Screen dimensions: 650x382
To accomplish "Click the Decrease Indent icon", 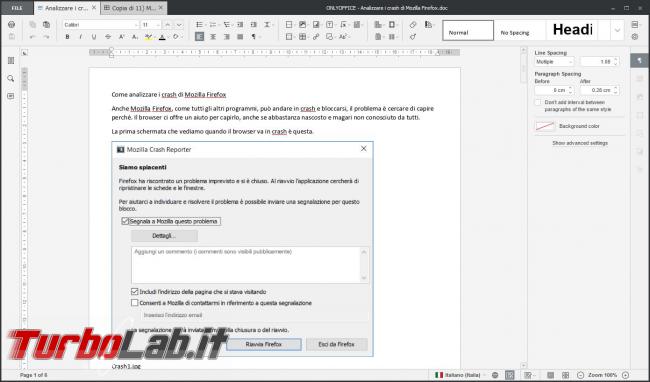I will coord(240,25).
